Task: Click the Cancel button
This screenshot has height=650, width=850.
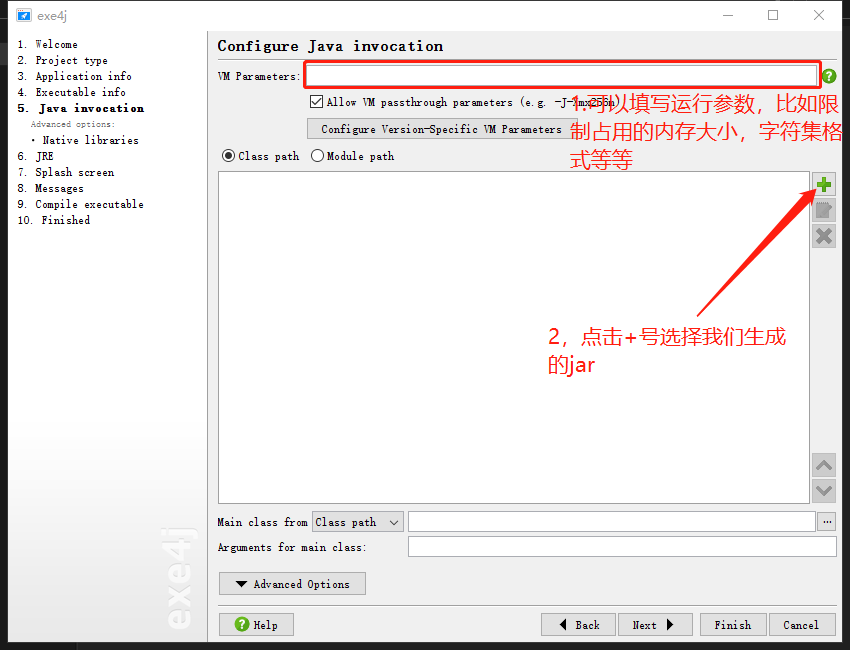Action: (802, 625)
